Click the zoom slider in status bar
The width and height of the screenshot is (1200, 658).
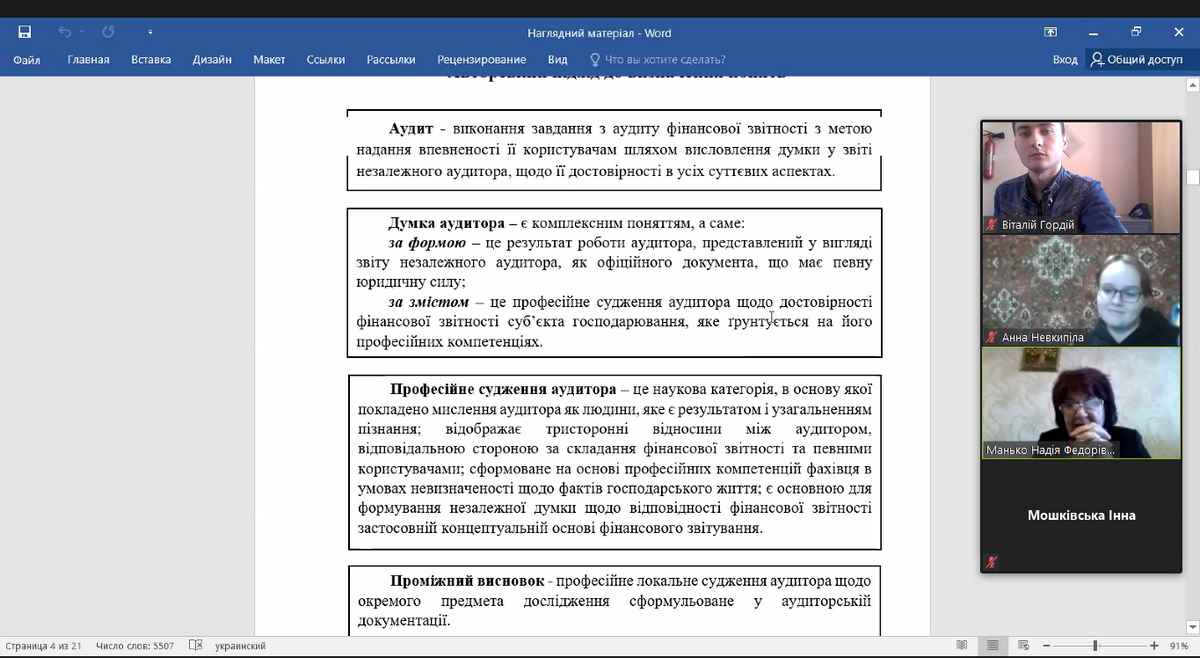click(x=1096, y=646)
